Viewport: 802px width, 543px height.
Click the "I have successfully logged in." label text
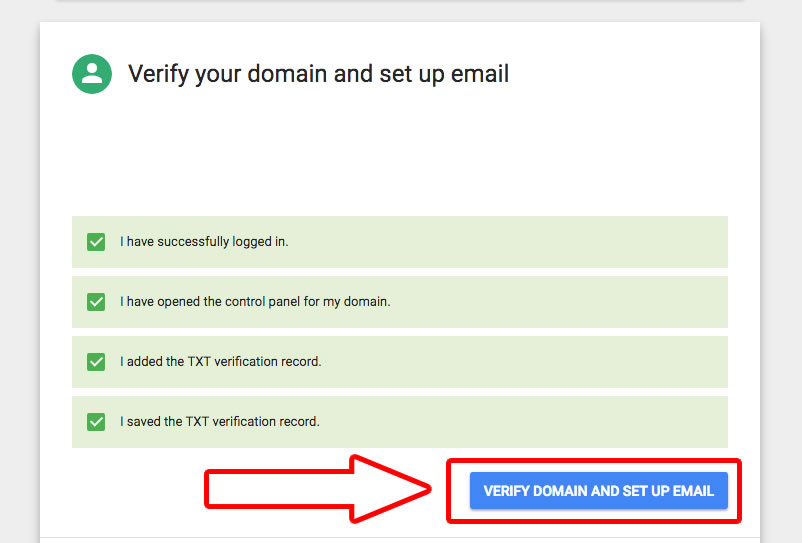point(204,242)
